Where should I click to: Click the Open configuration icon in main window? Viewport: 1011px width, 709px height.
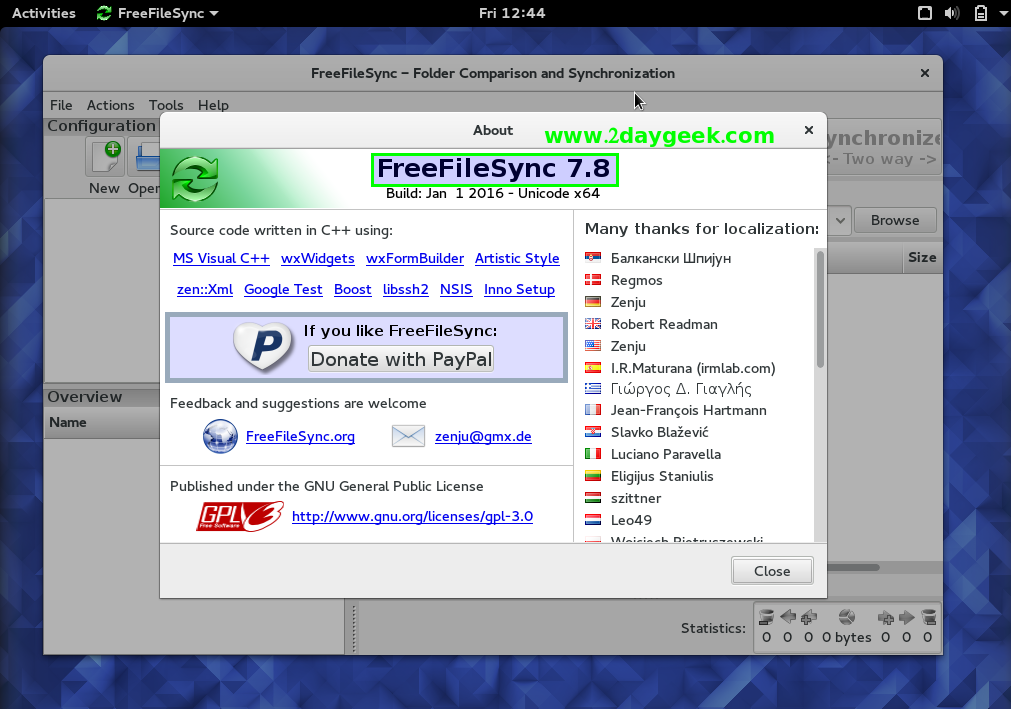[146, 158]
